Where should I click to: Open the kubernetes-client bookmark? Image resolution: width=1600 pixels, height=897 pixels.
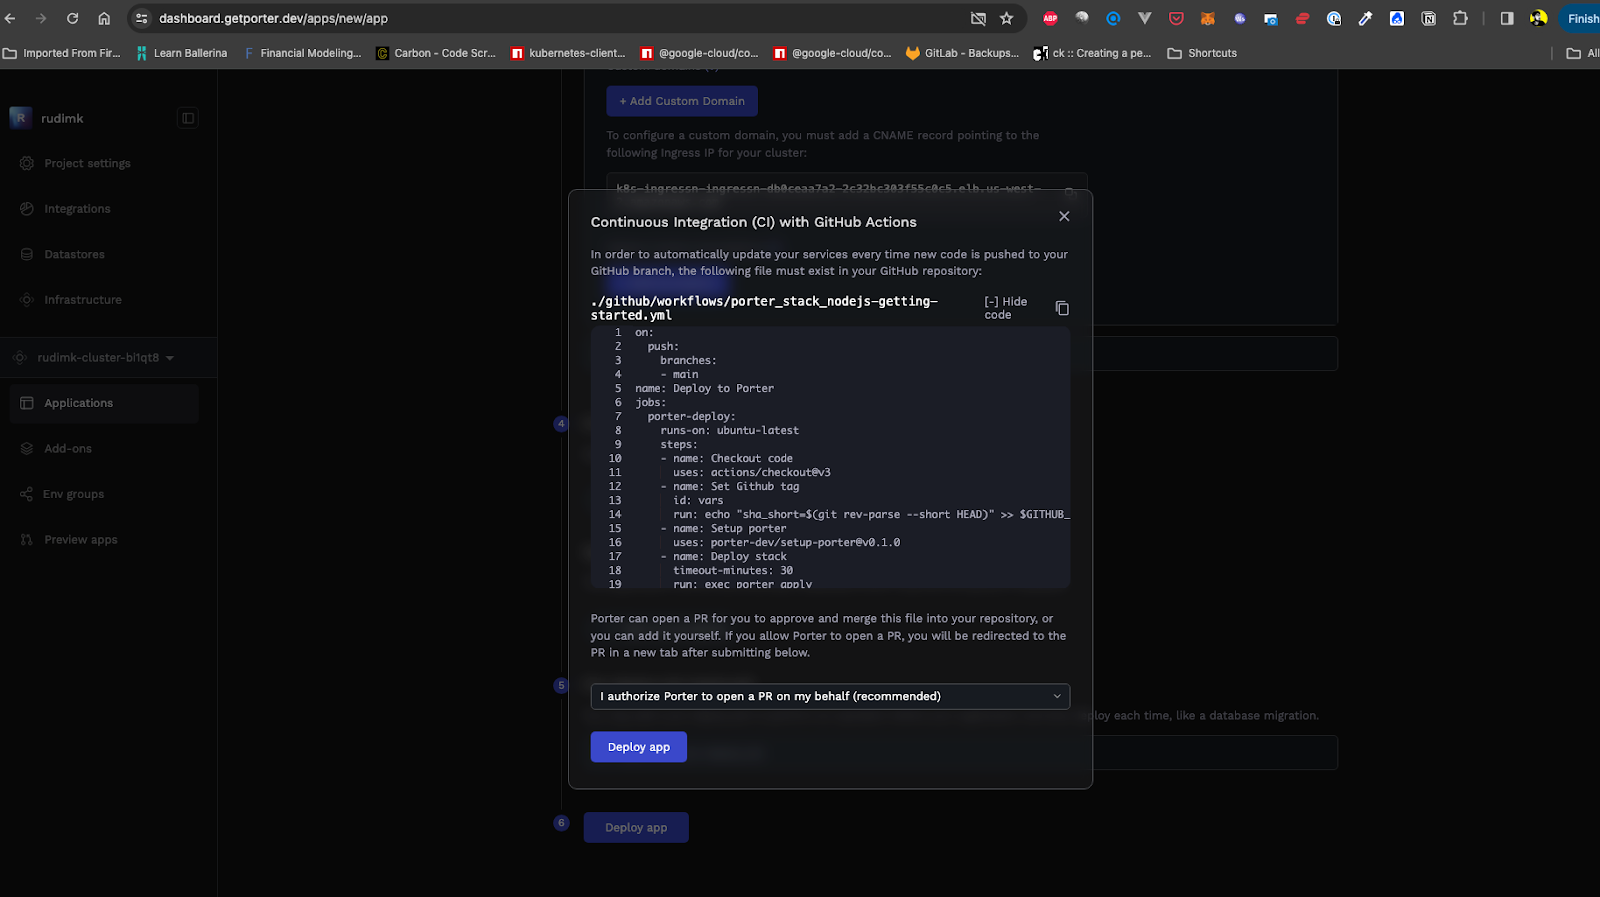pyautogui.click(x=568, y=53)
